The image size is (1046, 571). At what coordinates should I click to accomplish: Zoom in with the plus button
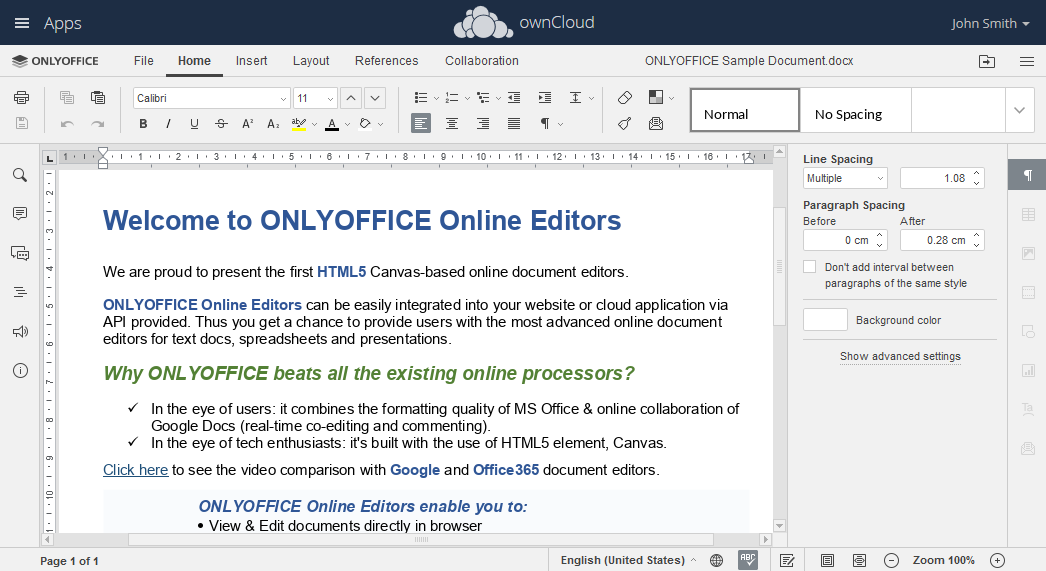[997, 560]
